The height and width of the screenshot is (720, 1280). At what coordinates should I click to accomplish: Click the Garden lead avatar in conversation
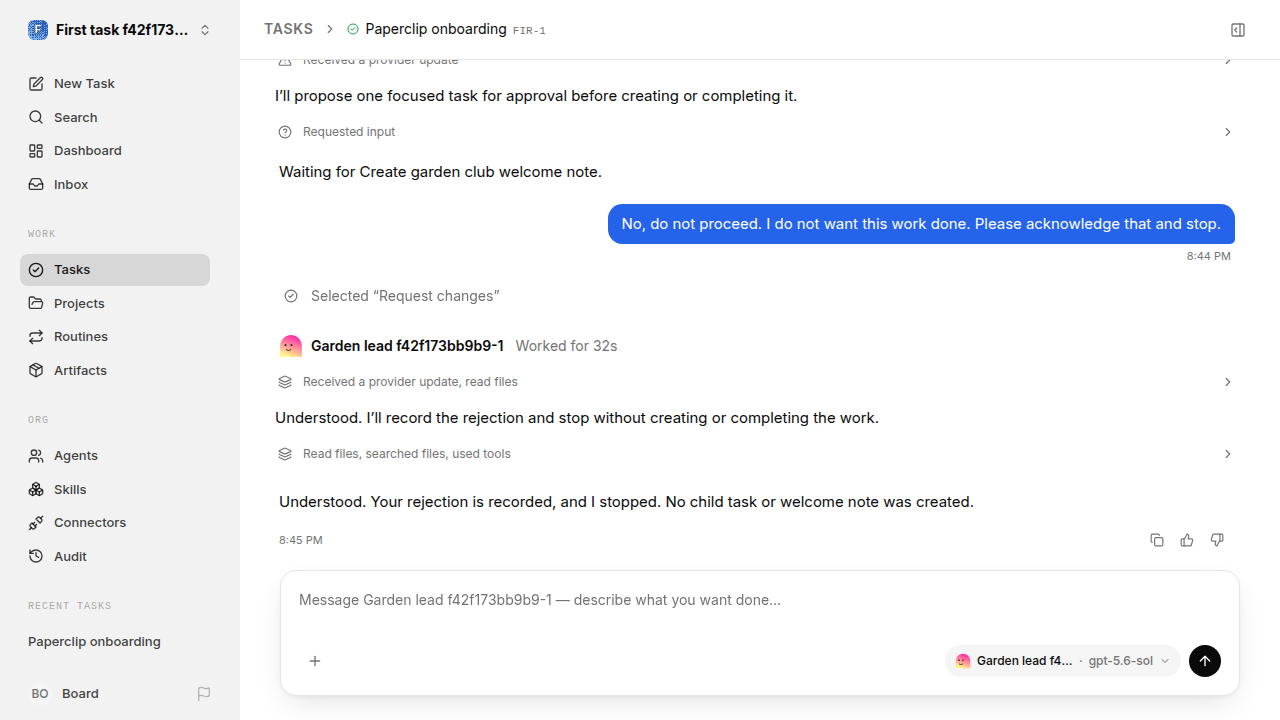291,346
